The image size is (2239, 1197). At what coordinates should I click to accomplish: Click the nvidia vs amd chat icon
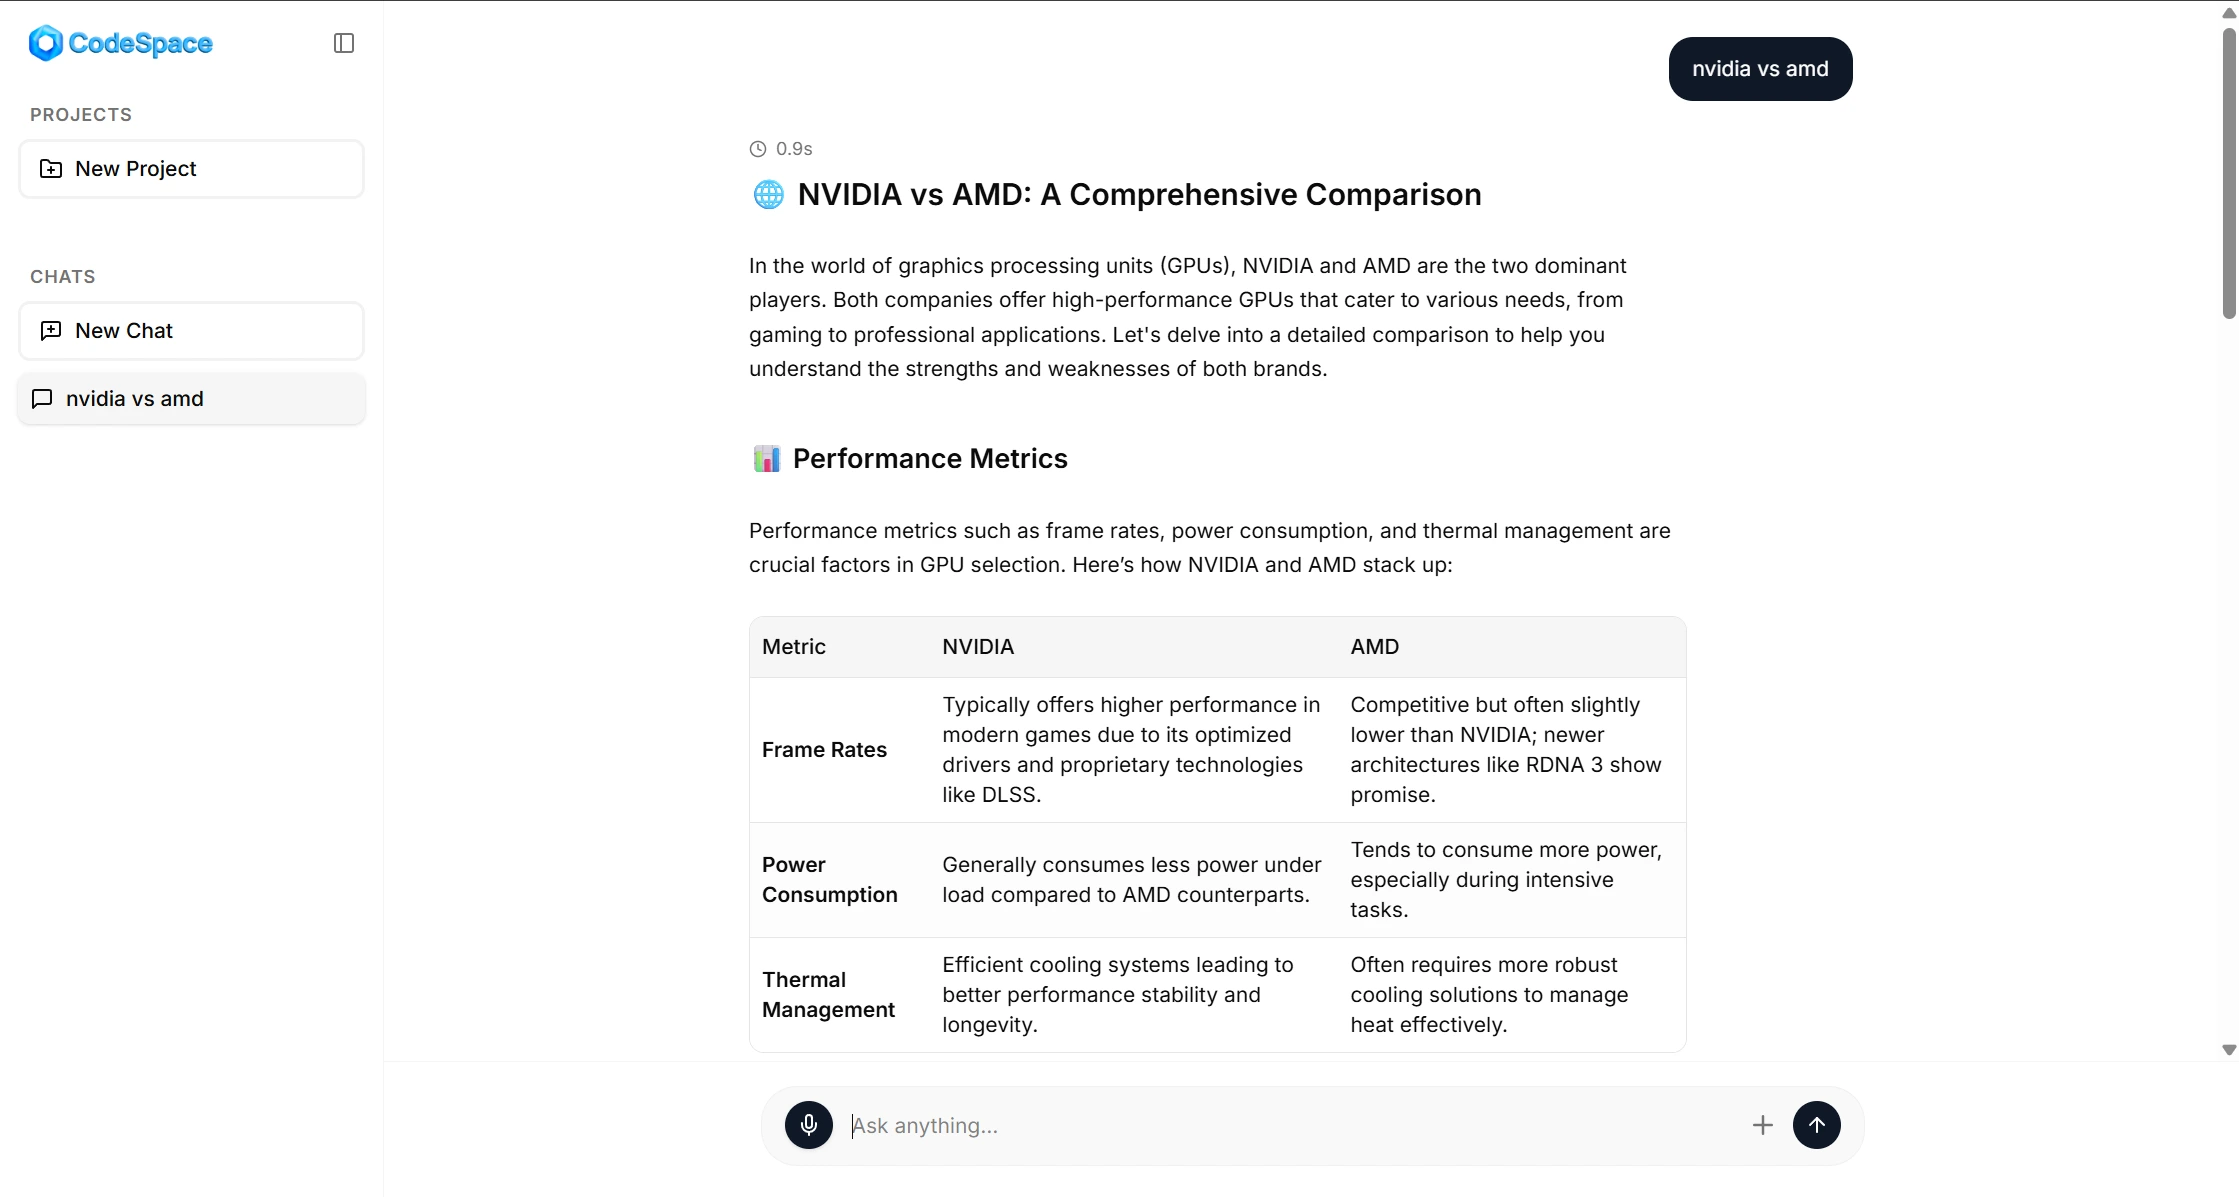[42, 399]
